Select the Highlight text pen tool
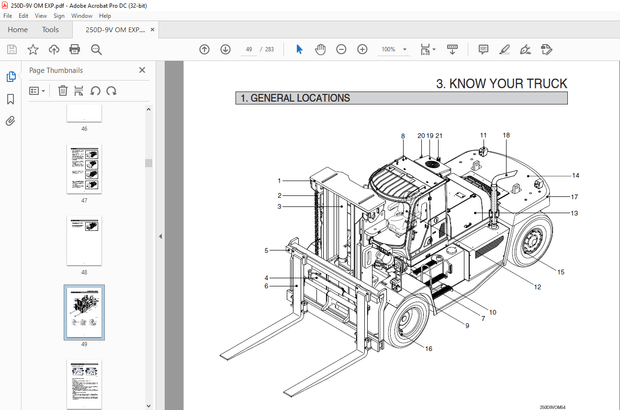The height and width of the screenshot is (410, 620). [x=504, y=49]
